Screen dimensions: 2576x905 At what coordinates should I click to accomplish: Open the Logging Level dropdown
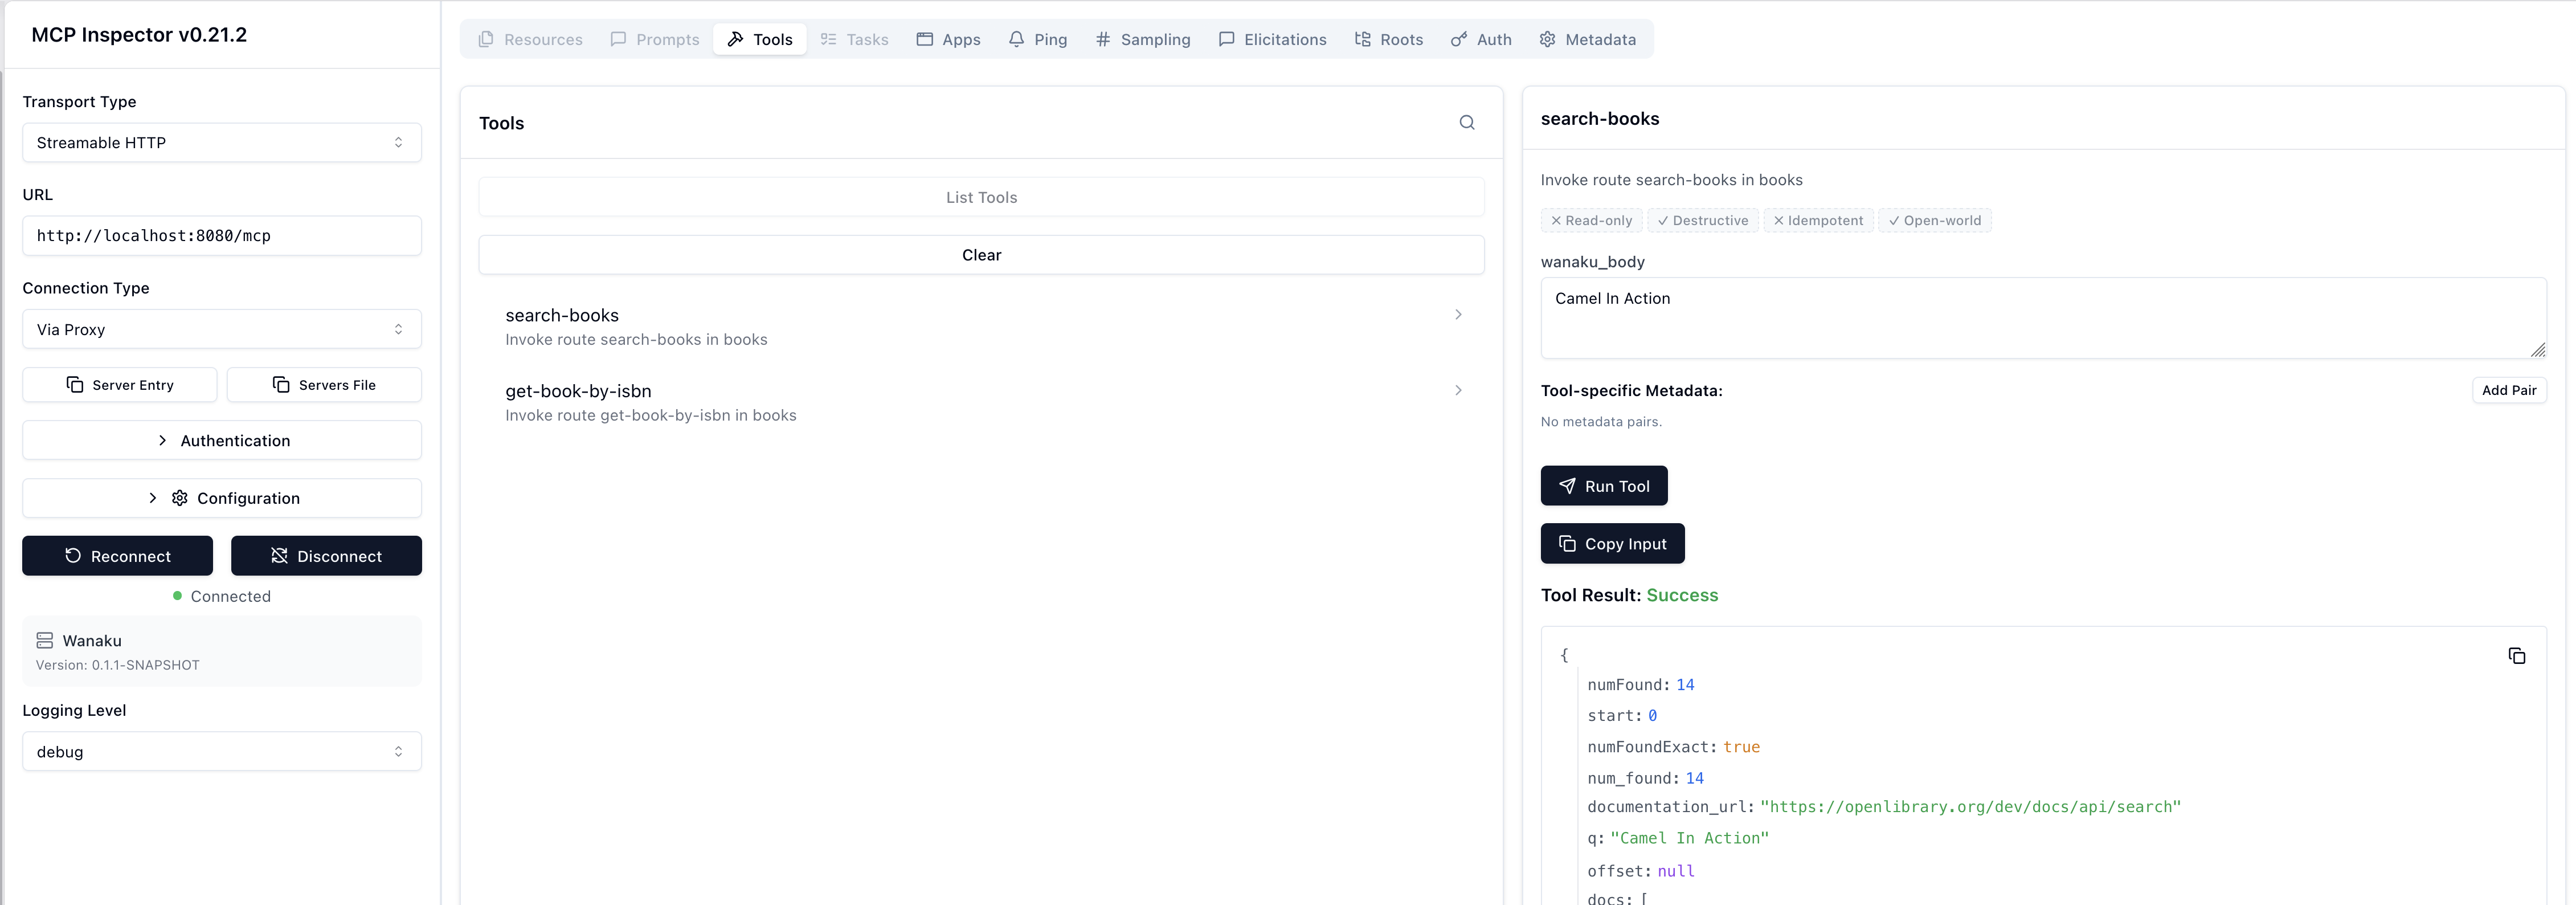pyautogui.click(x=222, y=752)
